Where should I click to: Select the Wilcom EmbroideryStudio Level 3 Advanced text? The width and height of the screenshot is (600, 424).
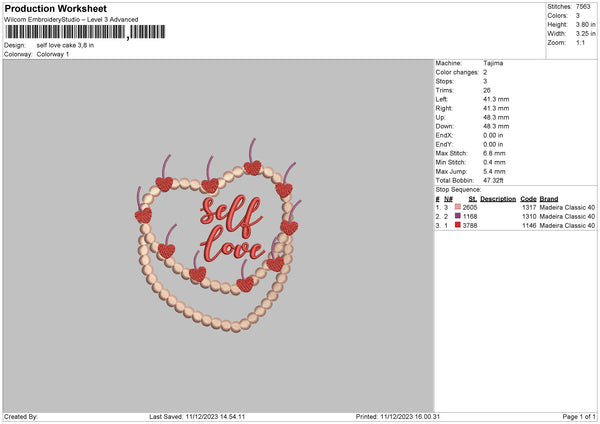71,20
